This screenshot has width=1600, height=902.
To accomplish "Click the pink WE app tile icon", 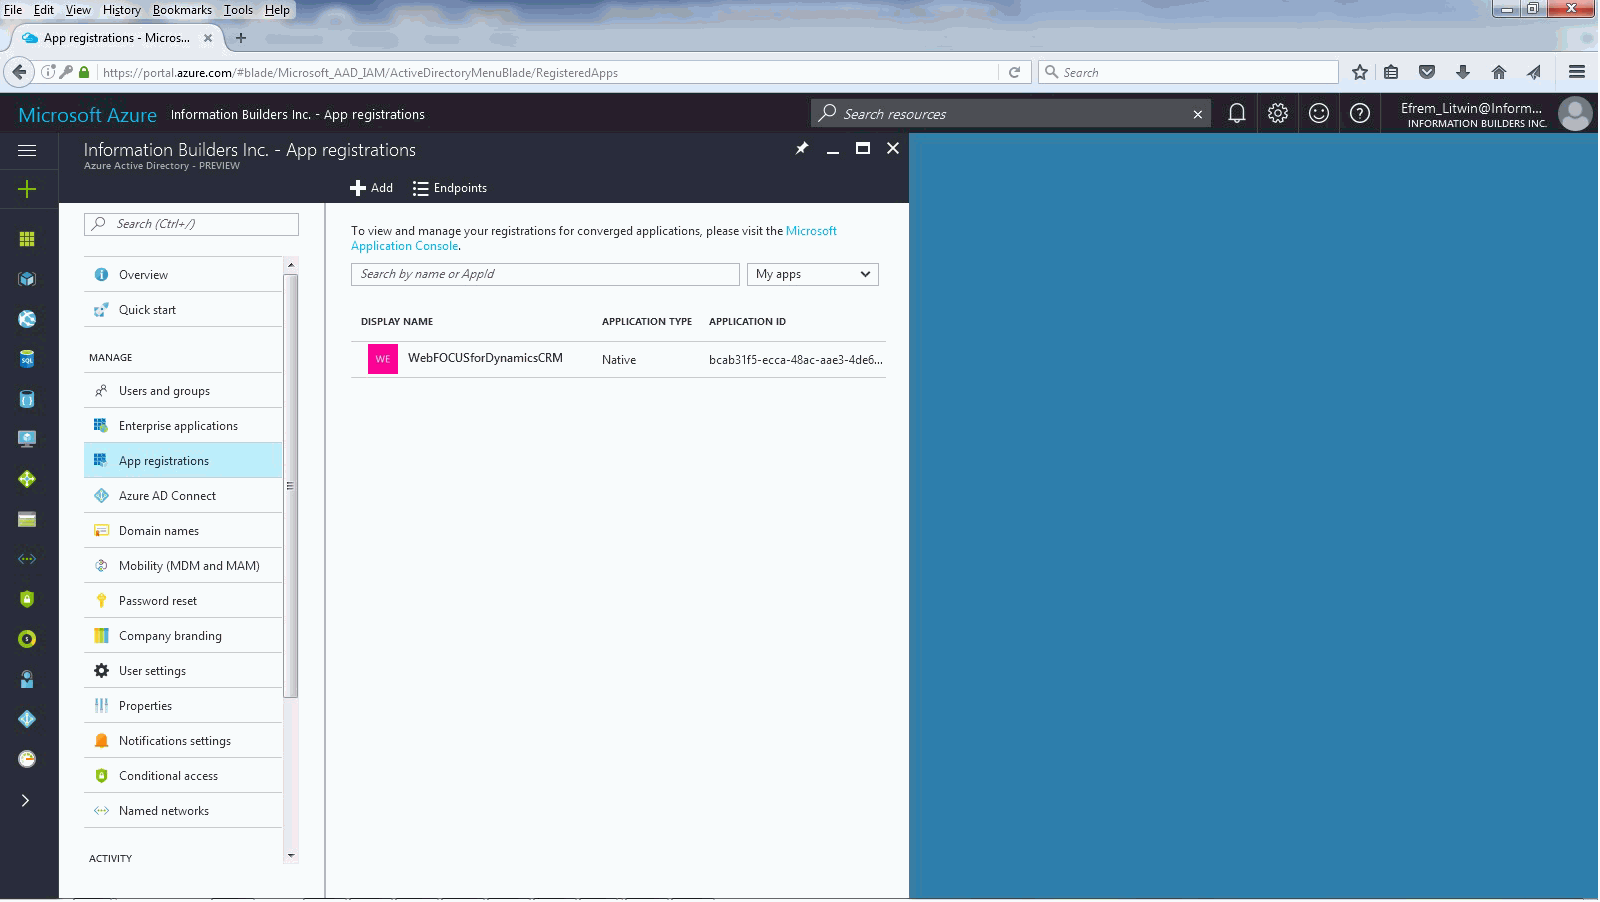I will click(383, 359).
